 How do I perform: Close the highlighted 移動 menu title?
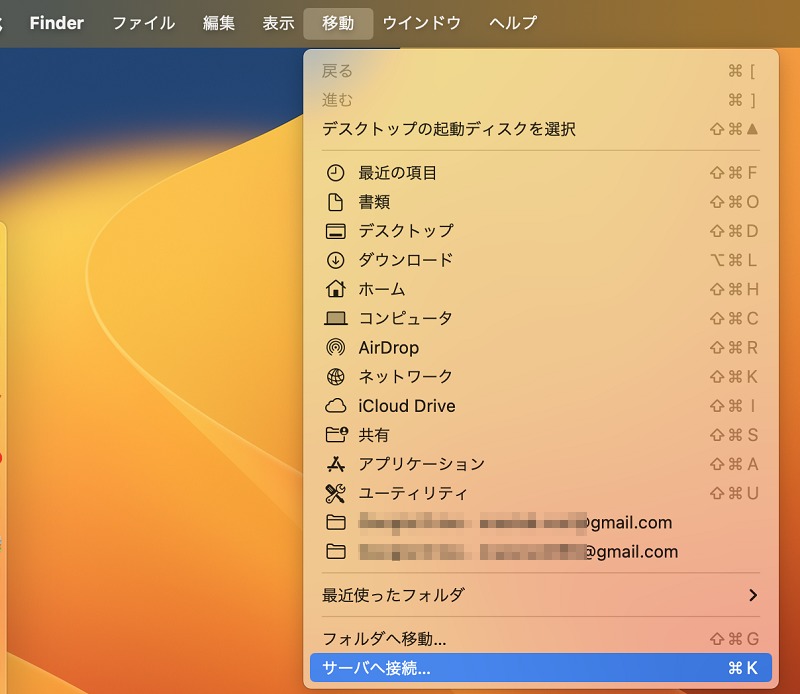(x=338, y=23)
